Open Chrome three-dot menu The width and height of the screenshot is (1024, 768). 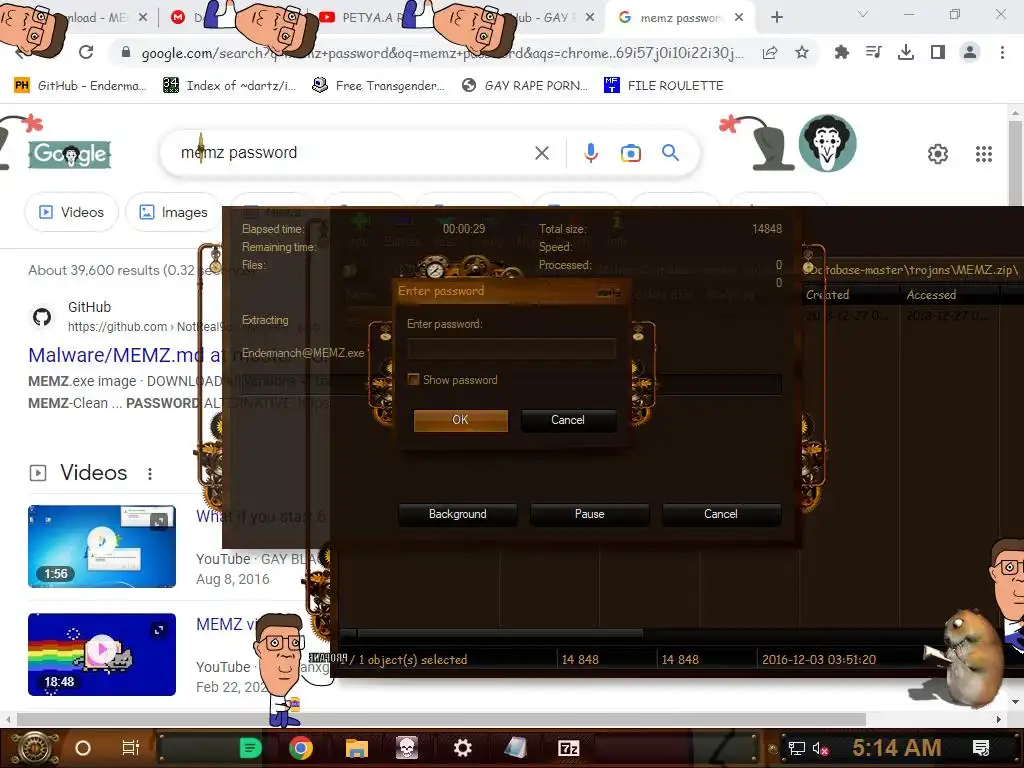coord(1002,52)
